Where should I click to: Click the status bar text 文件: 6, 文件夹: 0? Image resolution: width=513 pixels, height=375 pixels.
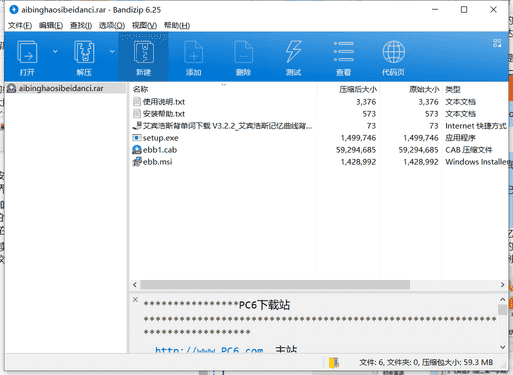click(x=389, y=362)
